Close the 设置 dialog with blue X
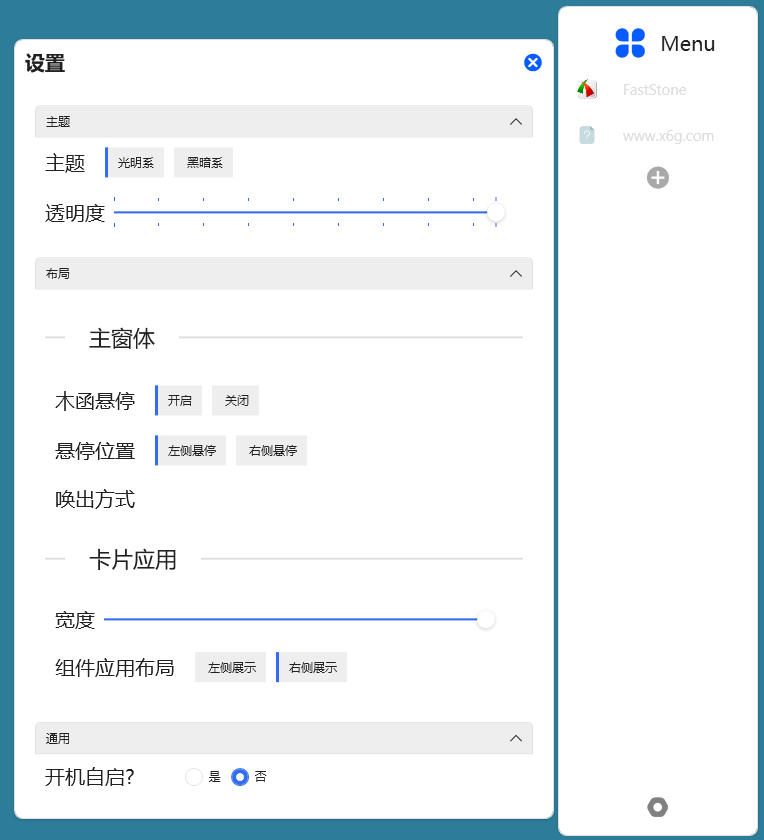 533,63
